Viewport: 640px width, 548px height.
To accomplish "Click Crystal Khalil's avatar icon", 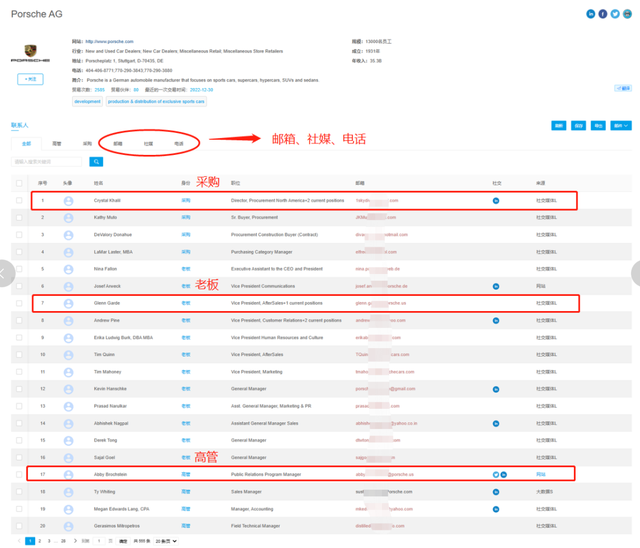I will (x=69, y=201).
